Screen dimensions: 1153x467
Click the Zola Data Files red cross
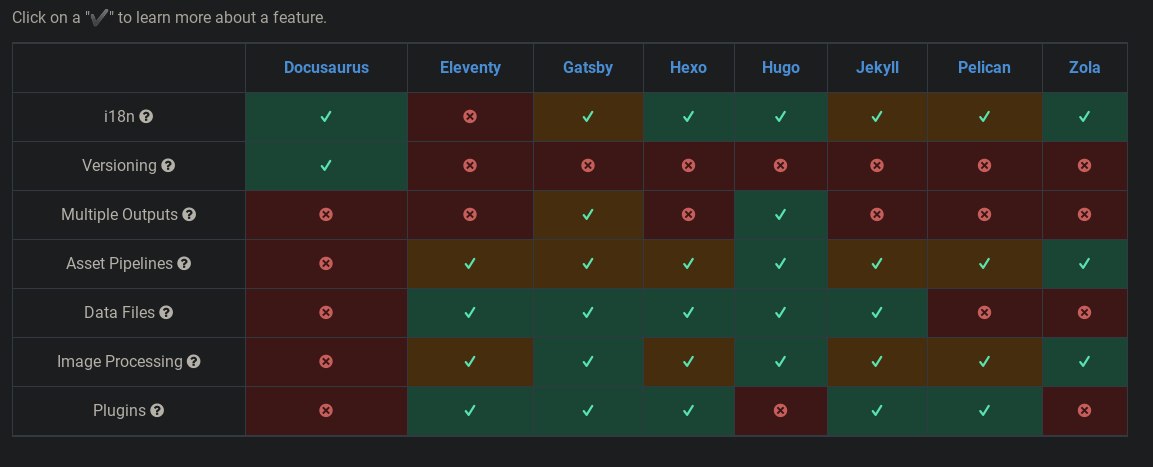click(1085, 313)
